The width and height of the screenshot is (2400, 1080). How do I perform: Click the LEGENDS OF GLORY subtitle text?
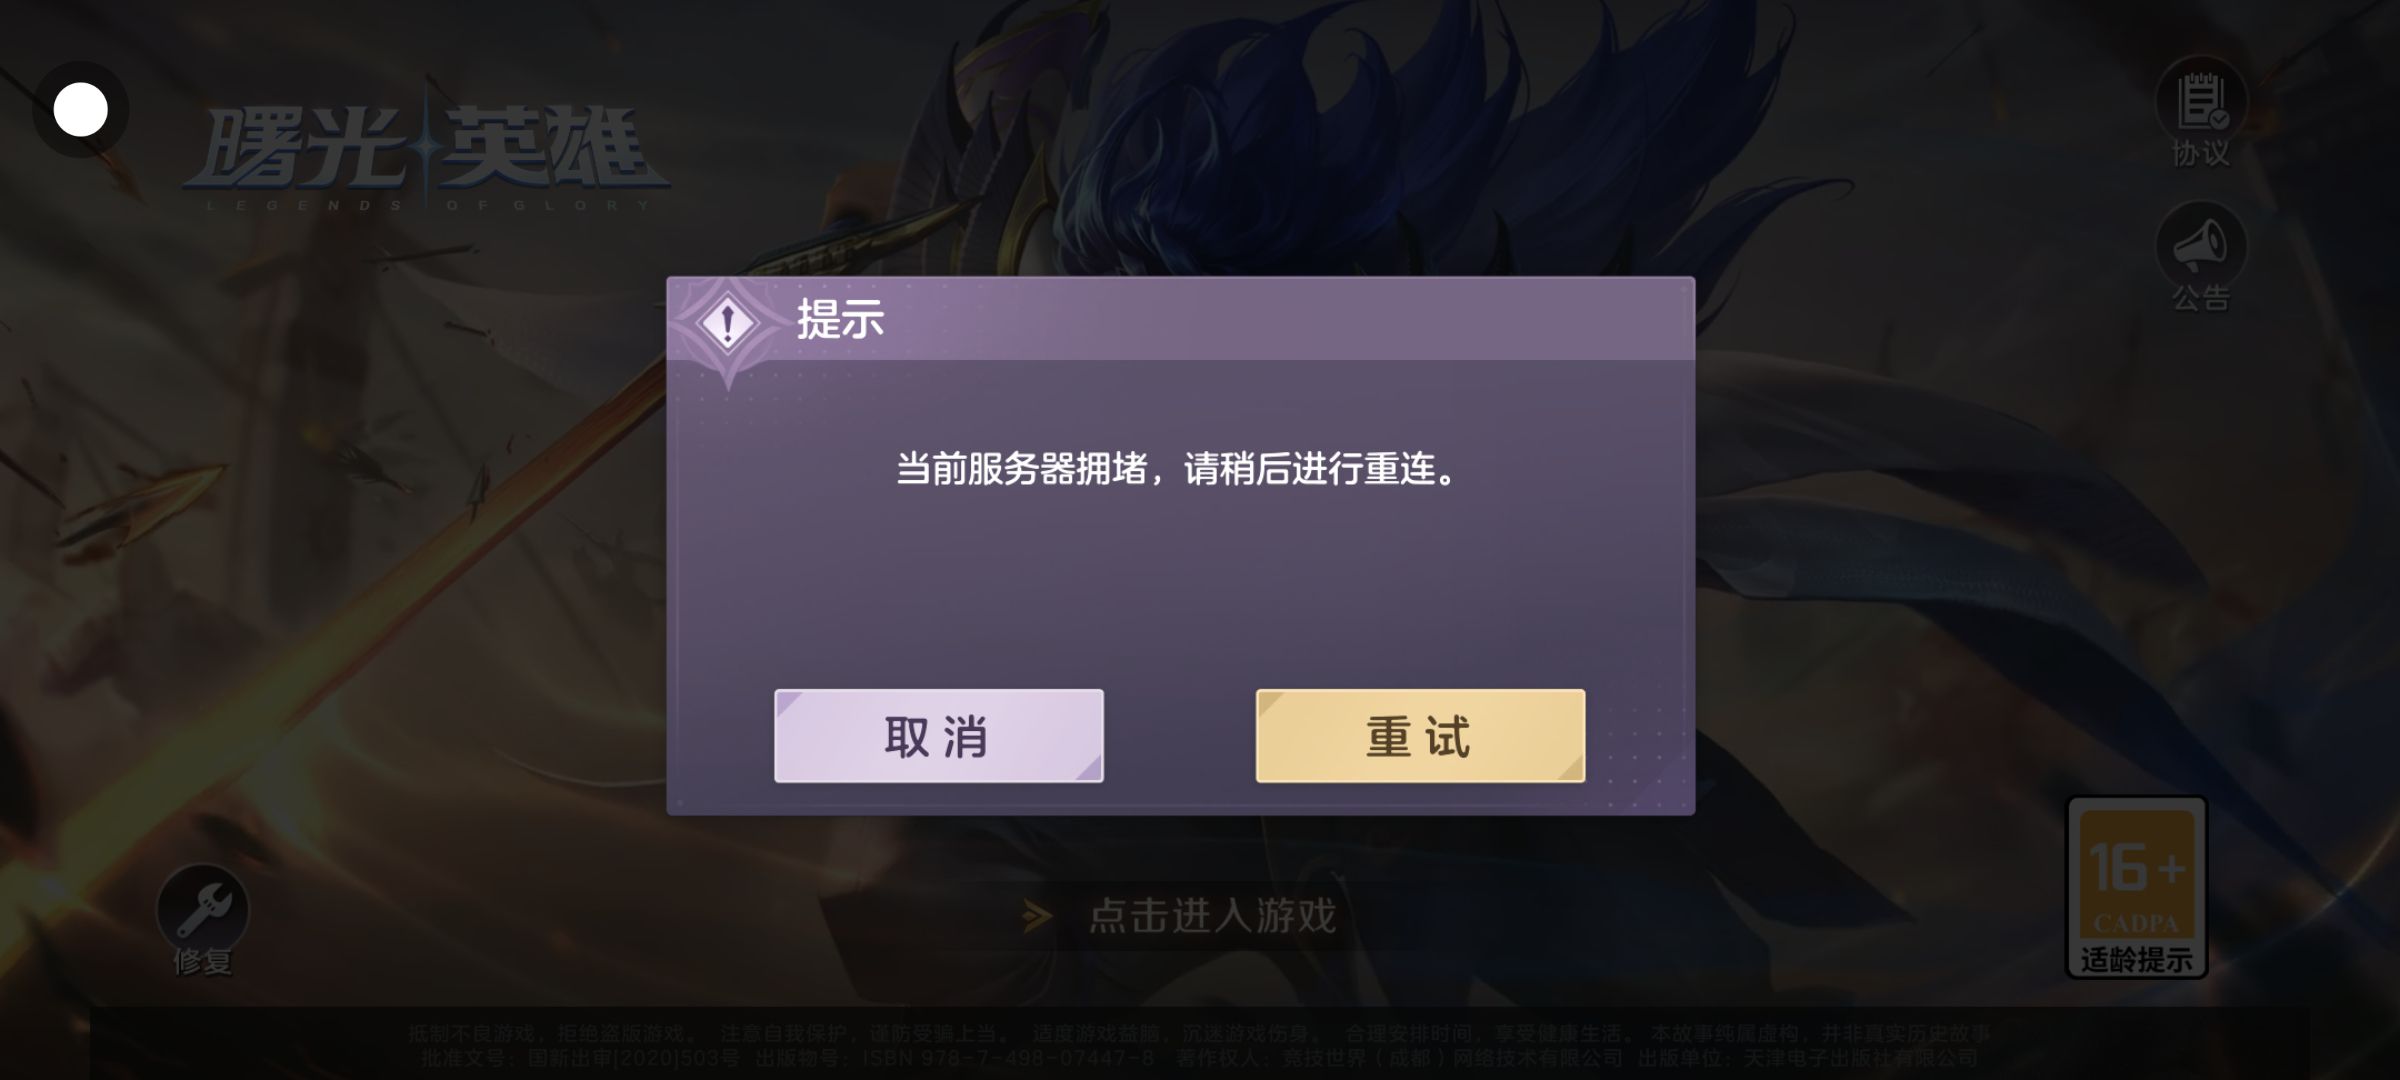click(428, 205)
